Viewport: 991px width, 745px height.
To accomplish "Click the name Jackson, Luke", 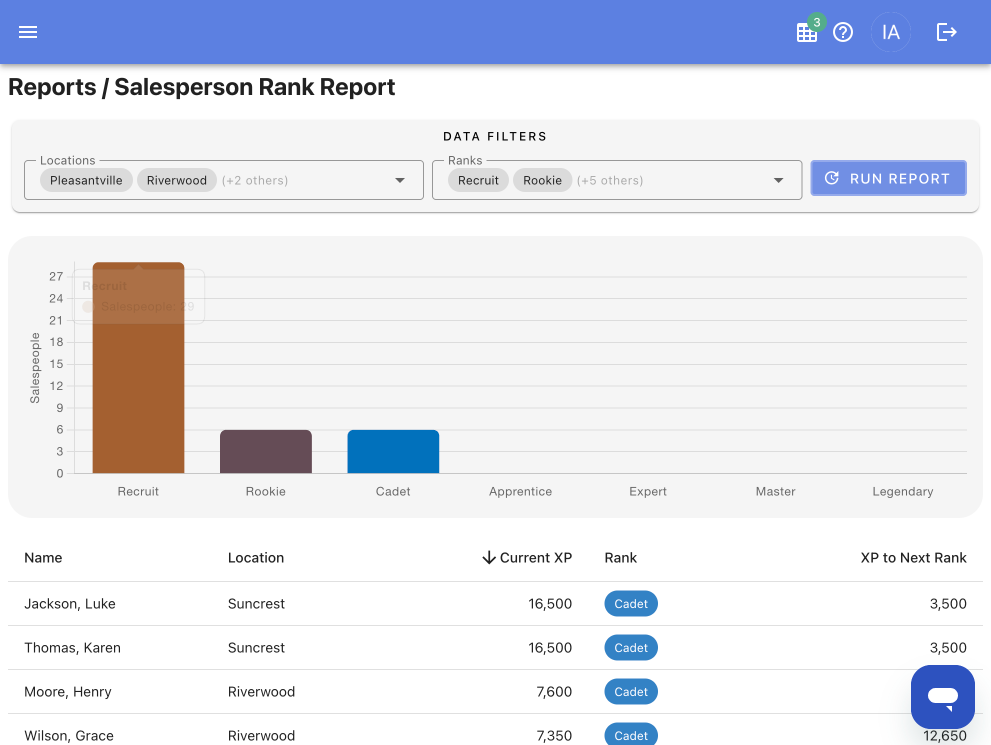I will [70, 604].
